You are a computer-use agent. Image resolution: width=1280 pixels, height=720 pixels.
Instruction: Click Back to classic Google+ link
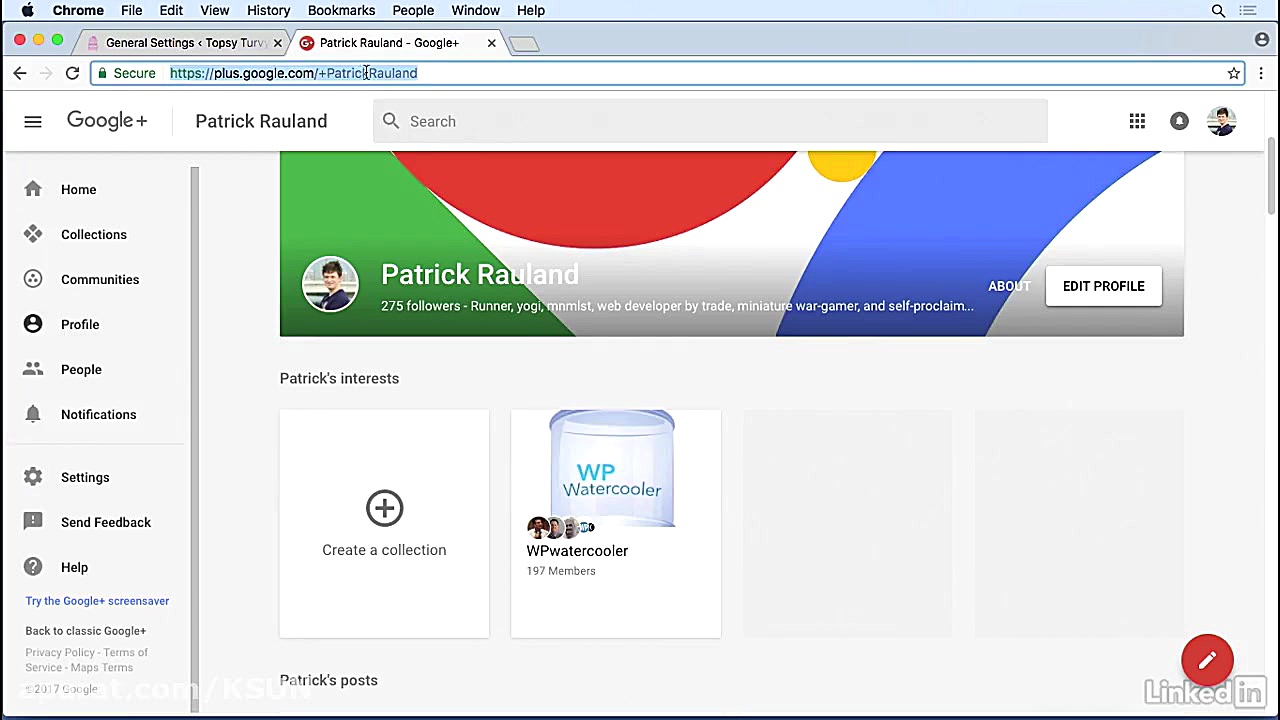[x=86, y=631]
